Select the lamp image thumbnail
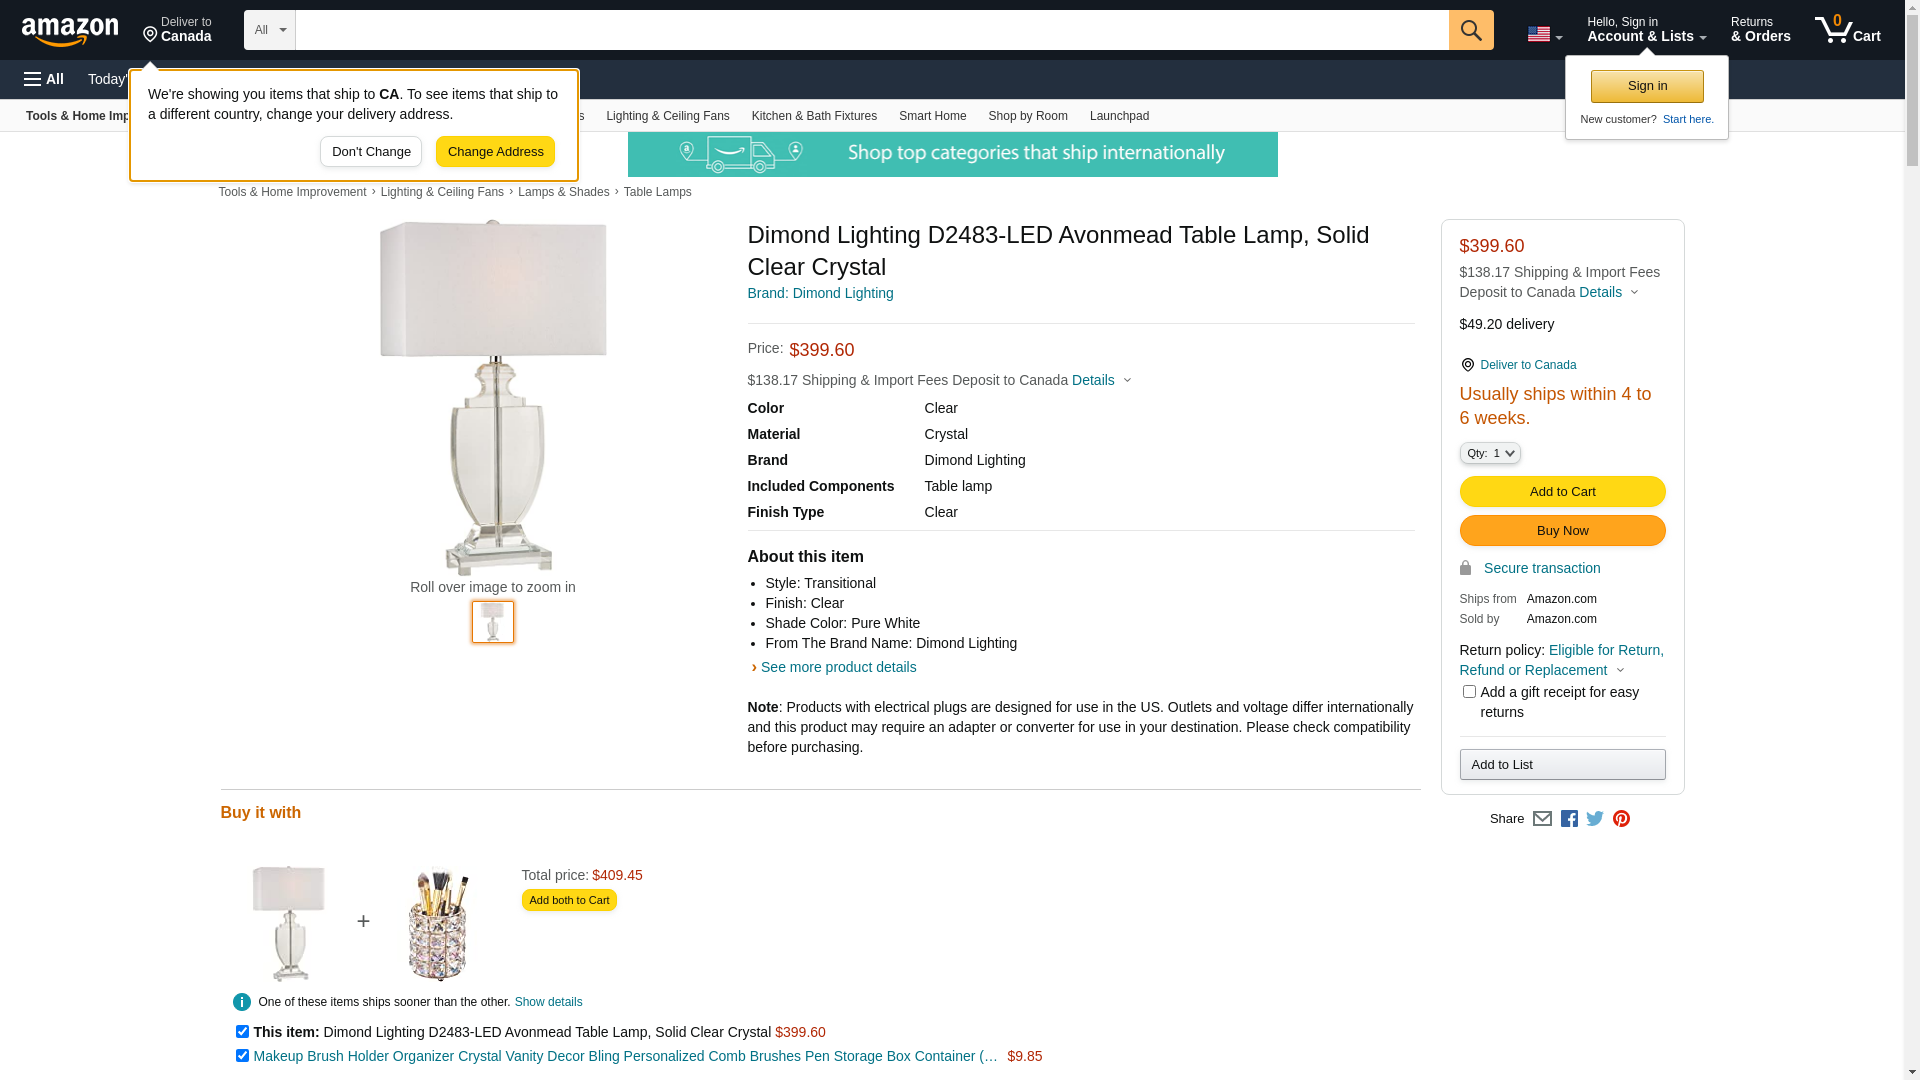Image resolution: width=1920 pixels, height=1080 pixels. point(493,622)
